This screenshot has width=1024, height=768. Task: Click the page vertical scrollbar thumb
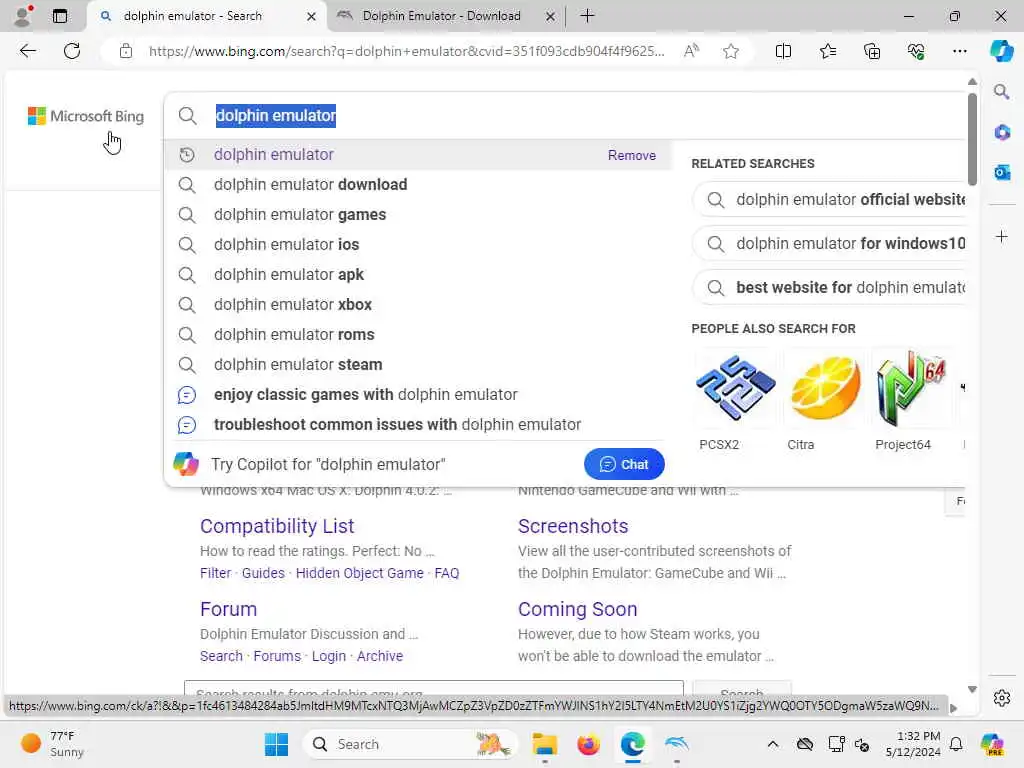click(x=972, y=138)
